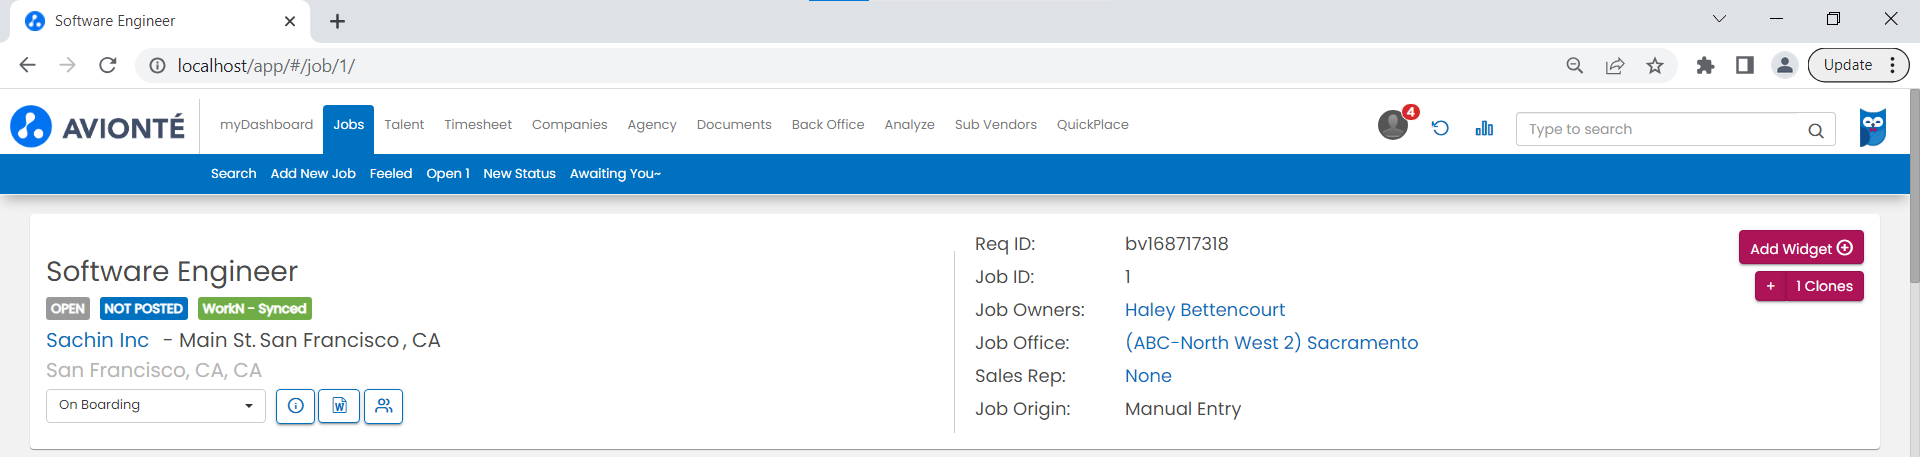Open browser zoom magnifier icon
1920x457 pixels.
[x=1575, y=66]
